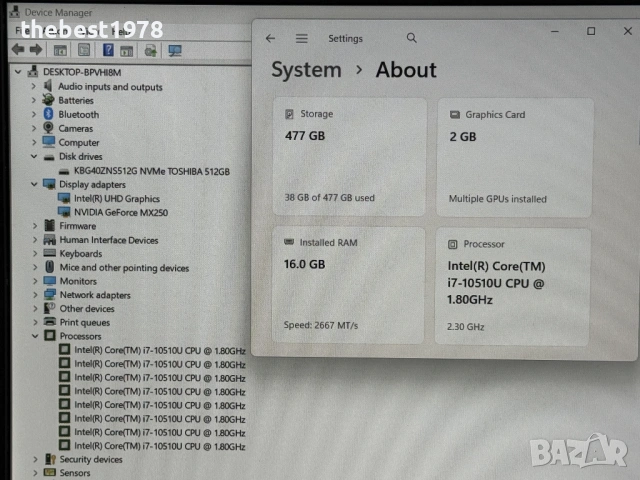The width and height of the screenshot is (640, 480).
Task: Click the System breadcrumb link
Action: point(306,70)
